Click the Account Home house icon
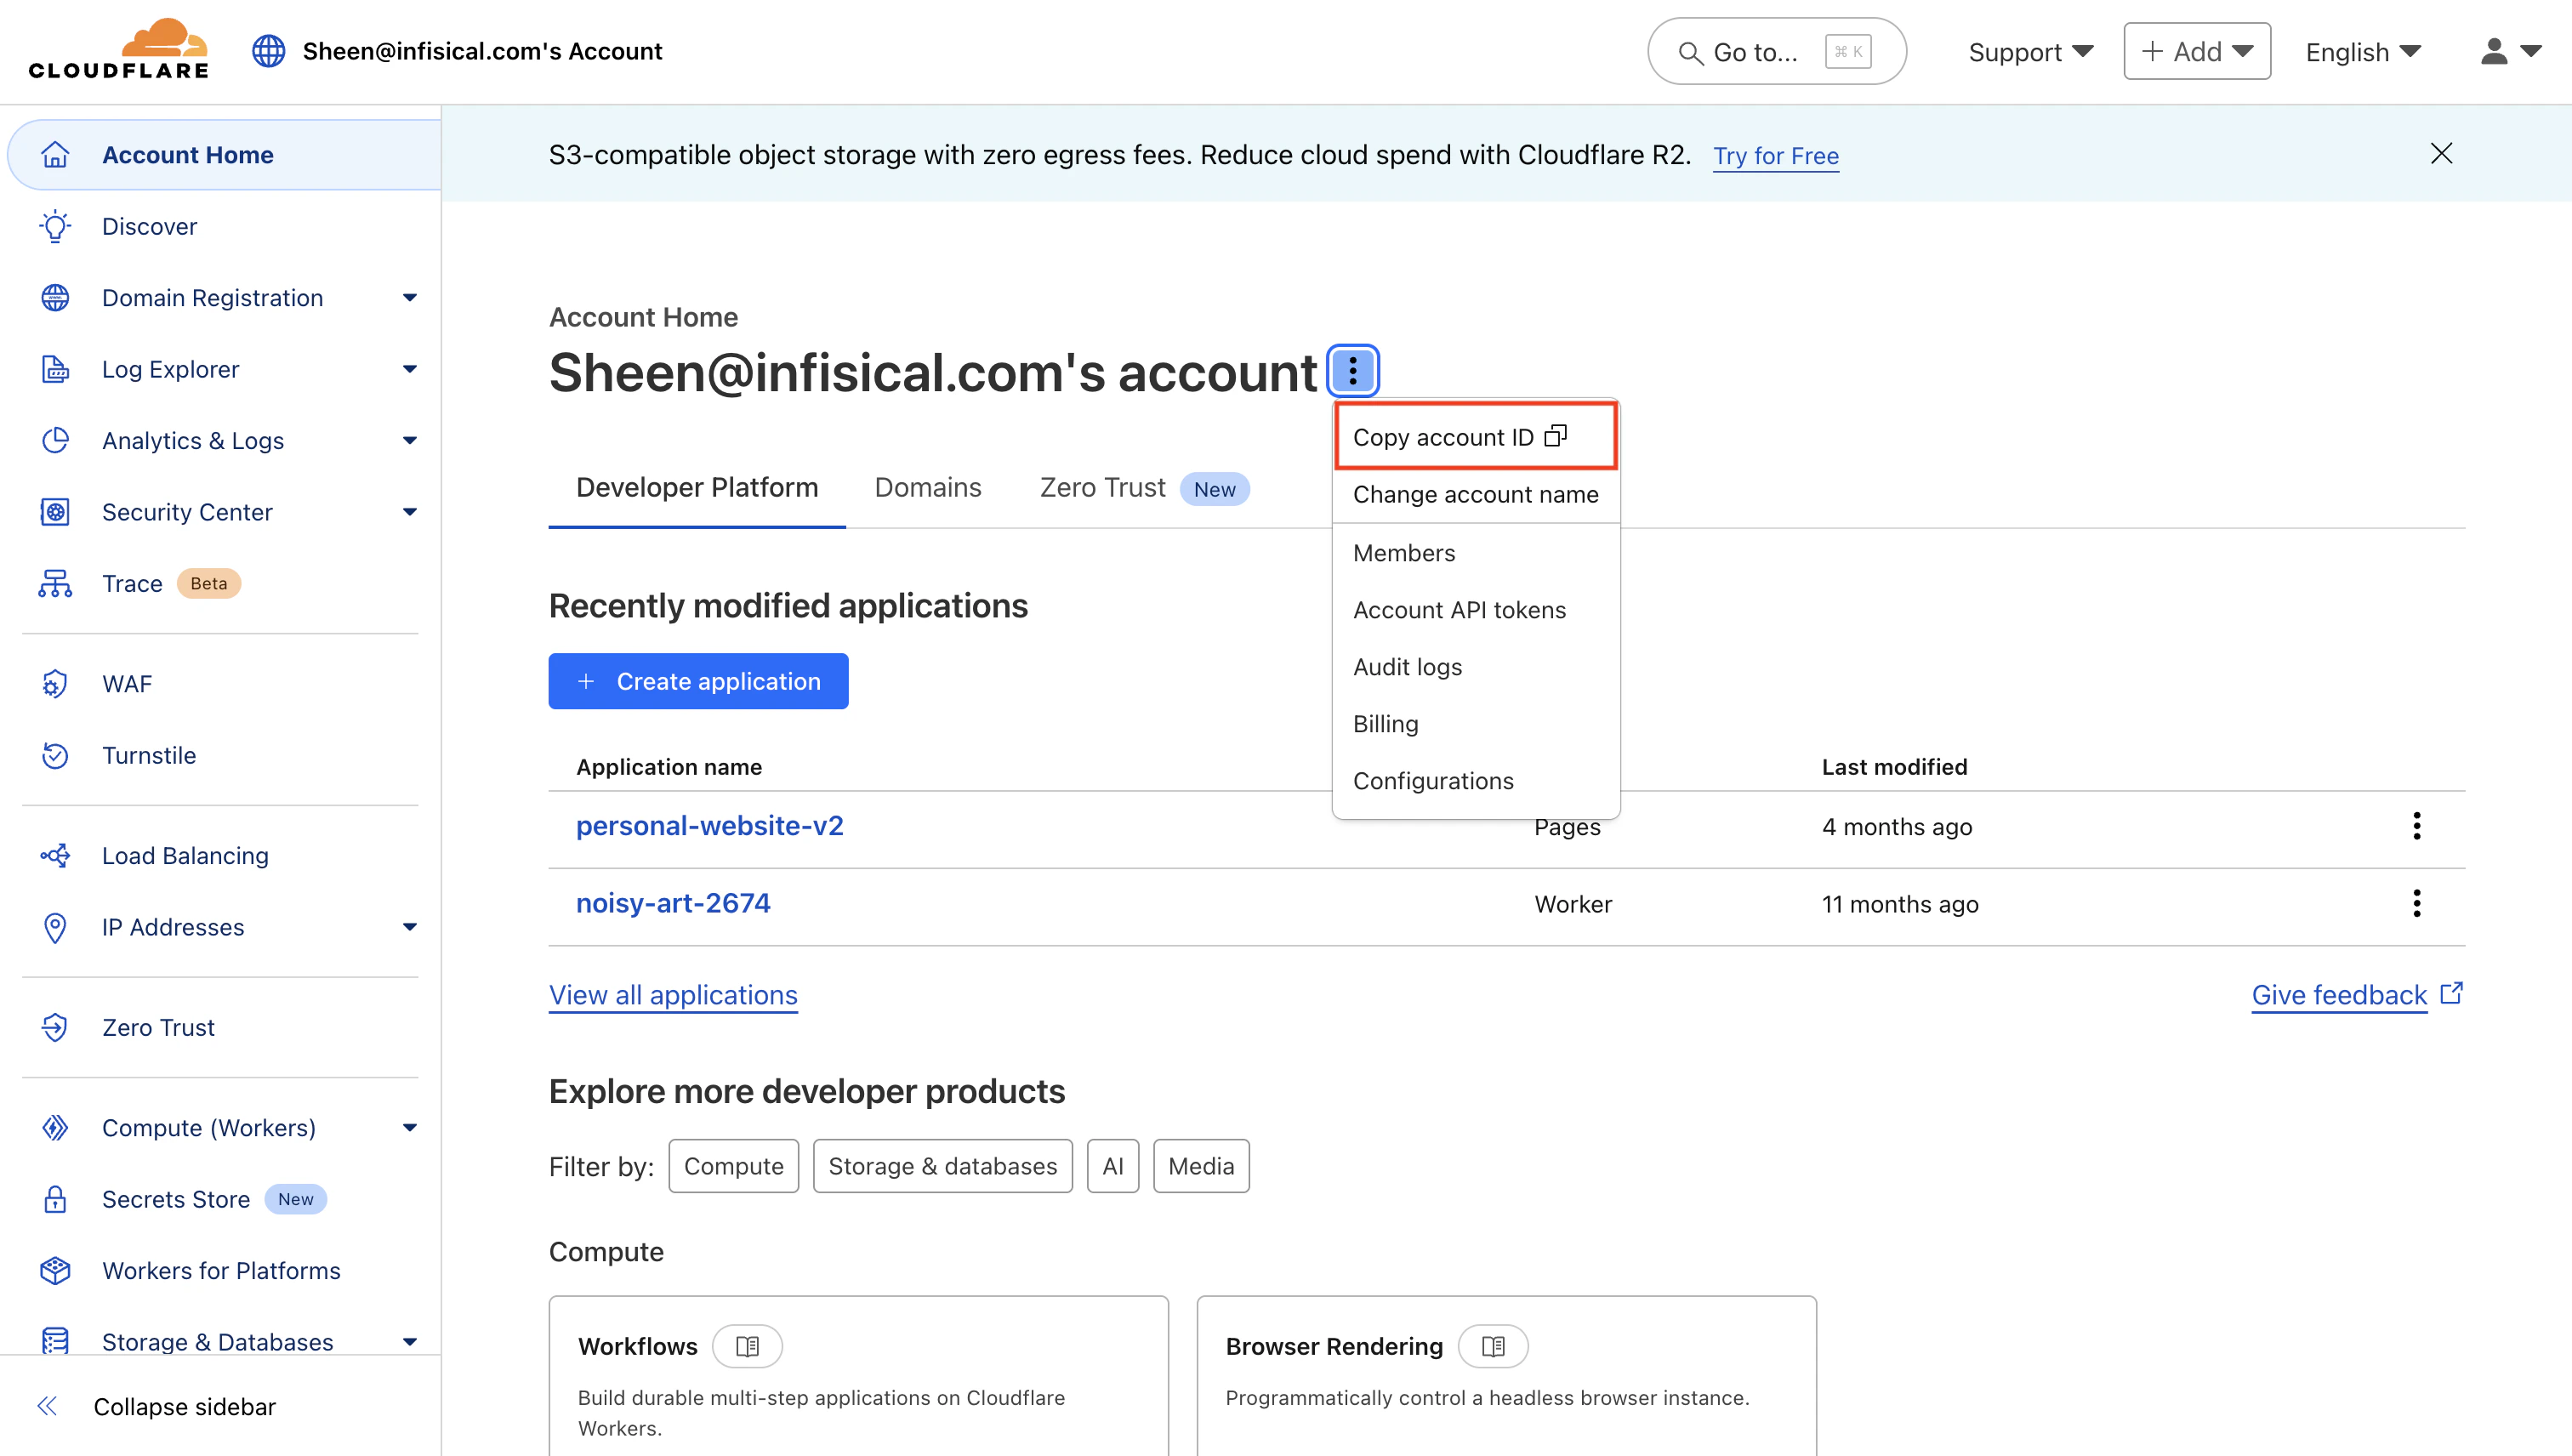 [55, 155]
